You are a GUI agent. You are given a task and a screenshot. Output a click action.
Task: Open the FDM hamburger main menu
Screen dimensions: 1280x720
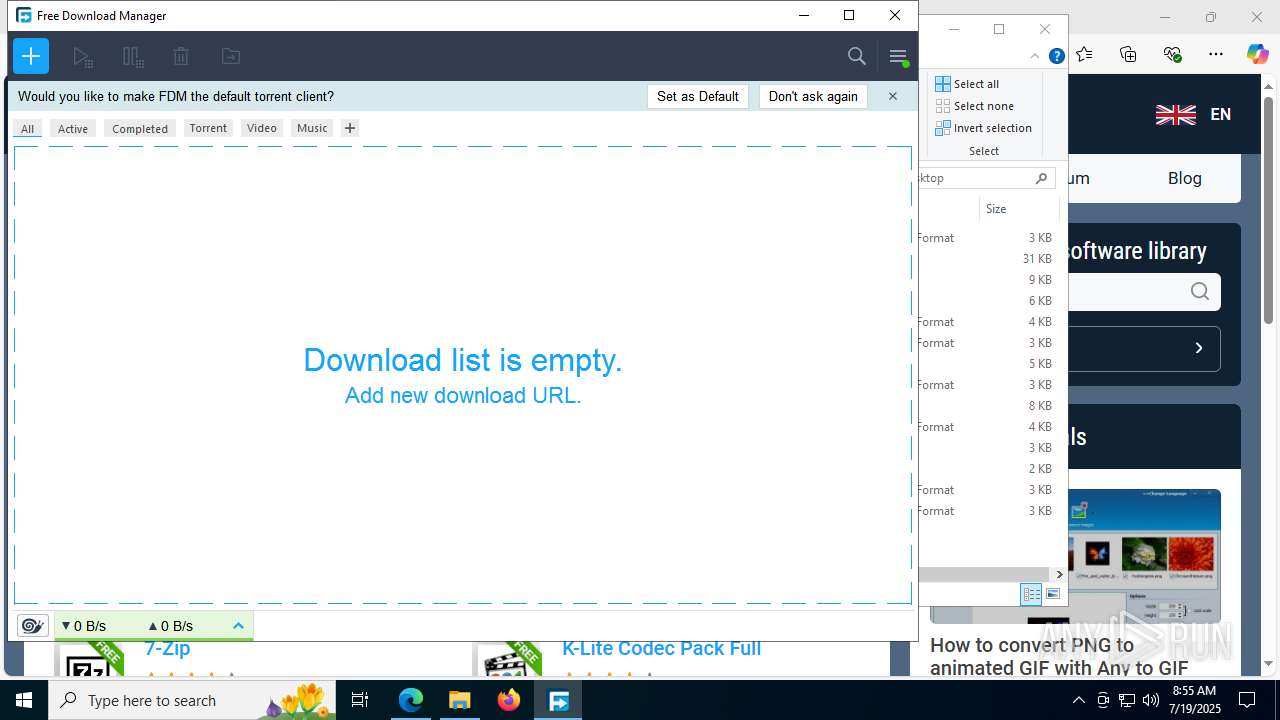click(x=898, y=57)
